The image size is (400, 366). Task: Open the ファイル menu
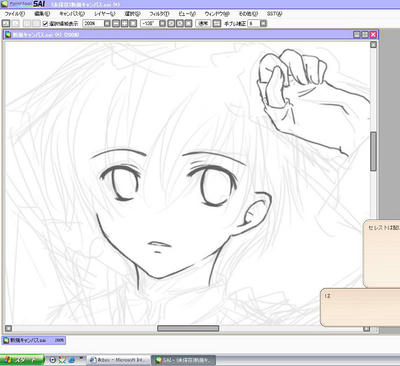pos(14,14)
